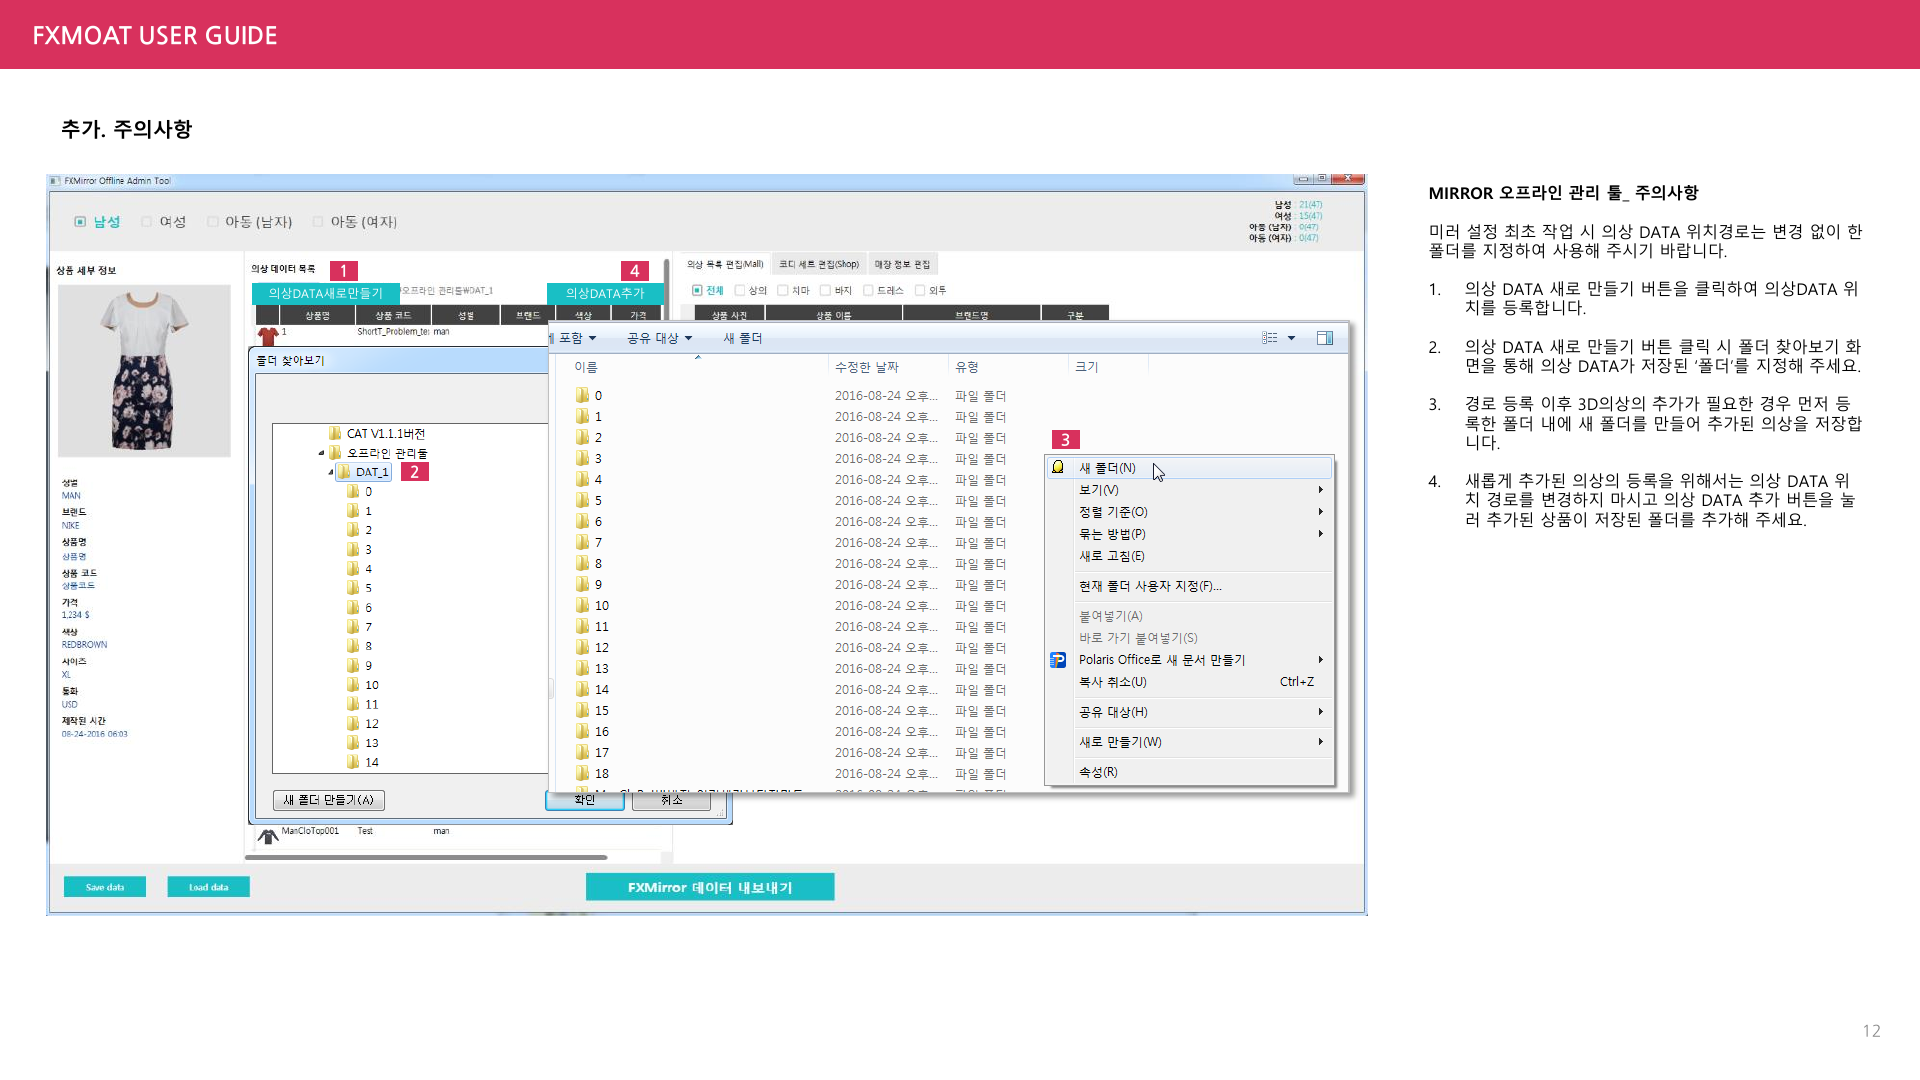Click the red T-shirt icon in garment row 1

(x=268, y=335)
